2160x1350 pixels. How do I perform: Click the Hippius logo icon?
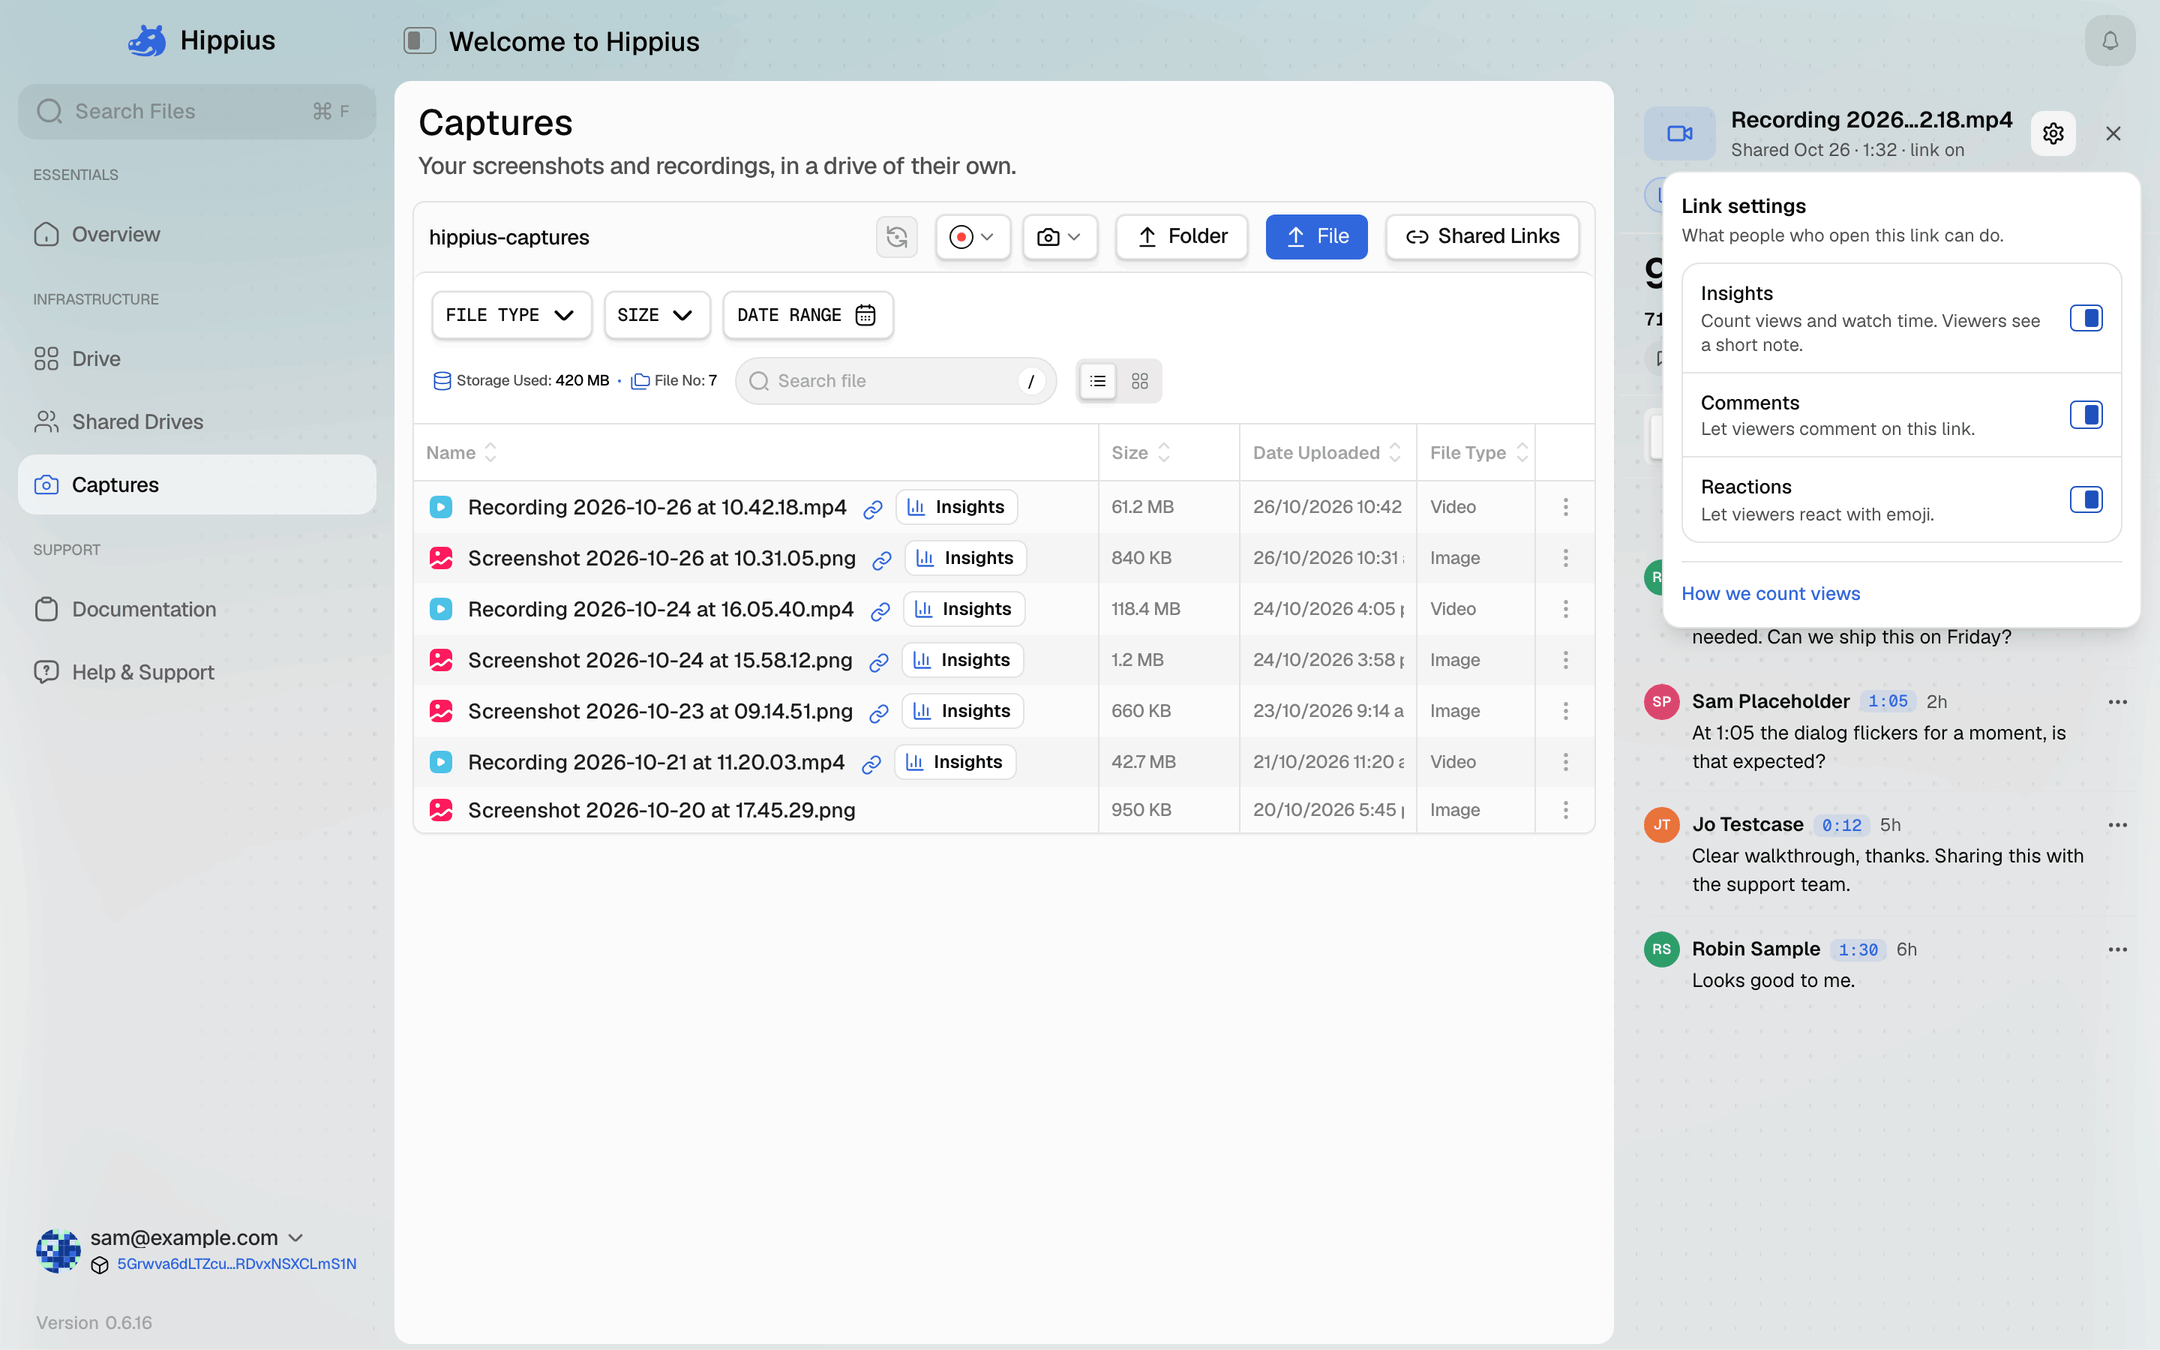coord(147,40)
